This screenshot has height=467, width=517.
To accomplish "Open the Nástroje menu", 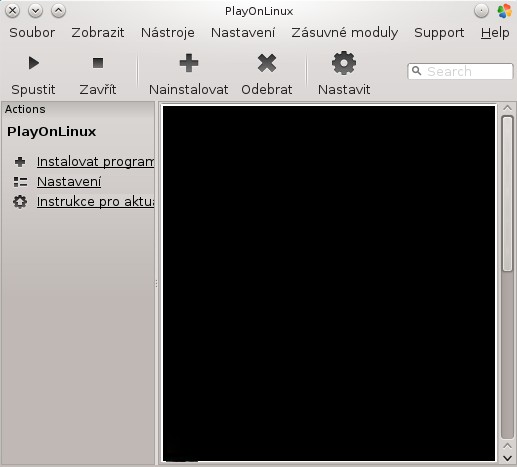I will pyautogui.click(x=168, y=33).
